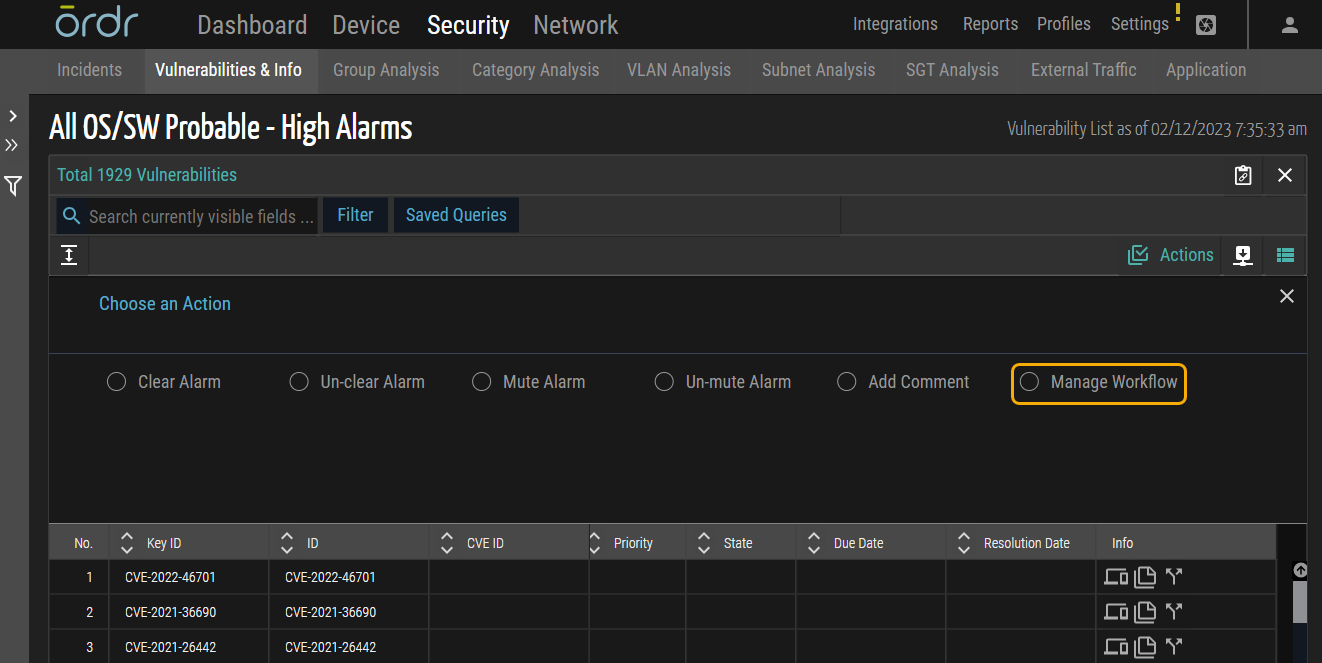Switch to the Incidents tab
Image resolution: width=1322 pixels, height=663 pixels.
pyautogui.click(x=89, y=70)
